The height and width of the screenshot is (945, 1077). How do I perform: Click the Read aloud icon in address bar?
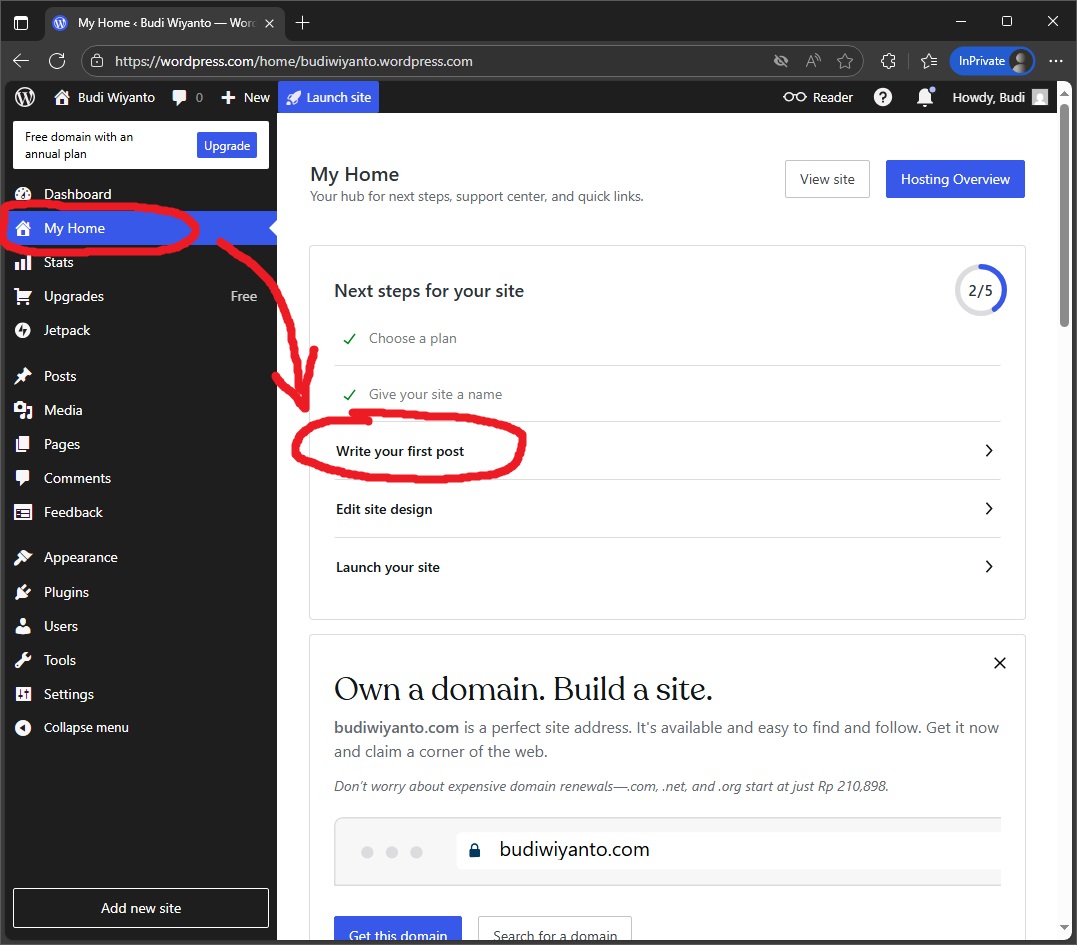pos(813,61)
